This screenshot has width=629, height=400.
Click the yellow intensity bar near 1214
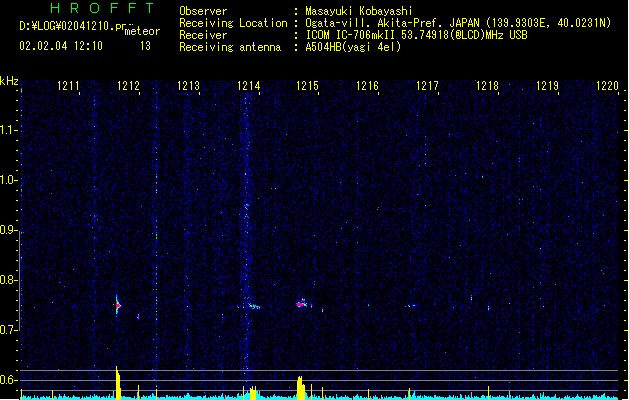tap(253, 393)
